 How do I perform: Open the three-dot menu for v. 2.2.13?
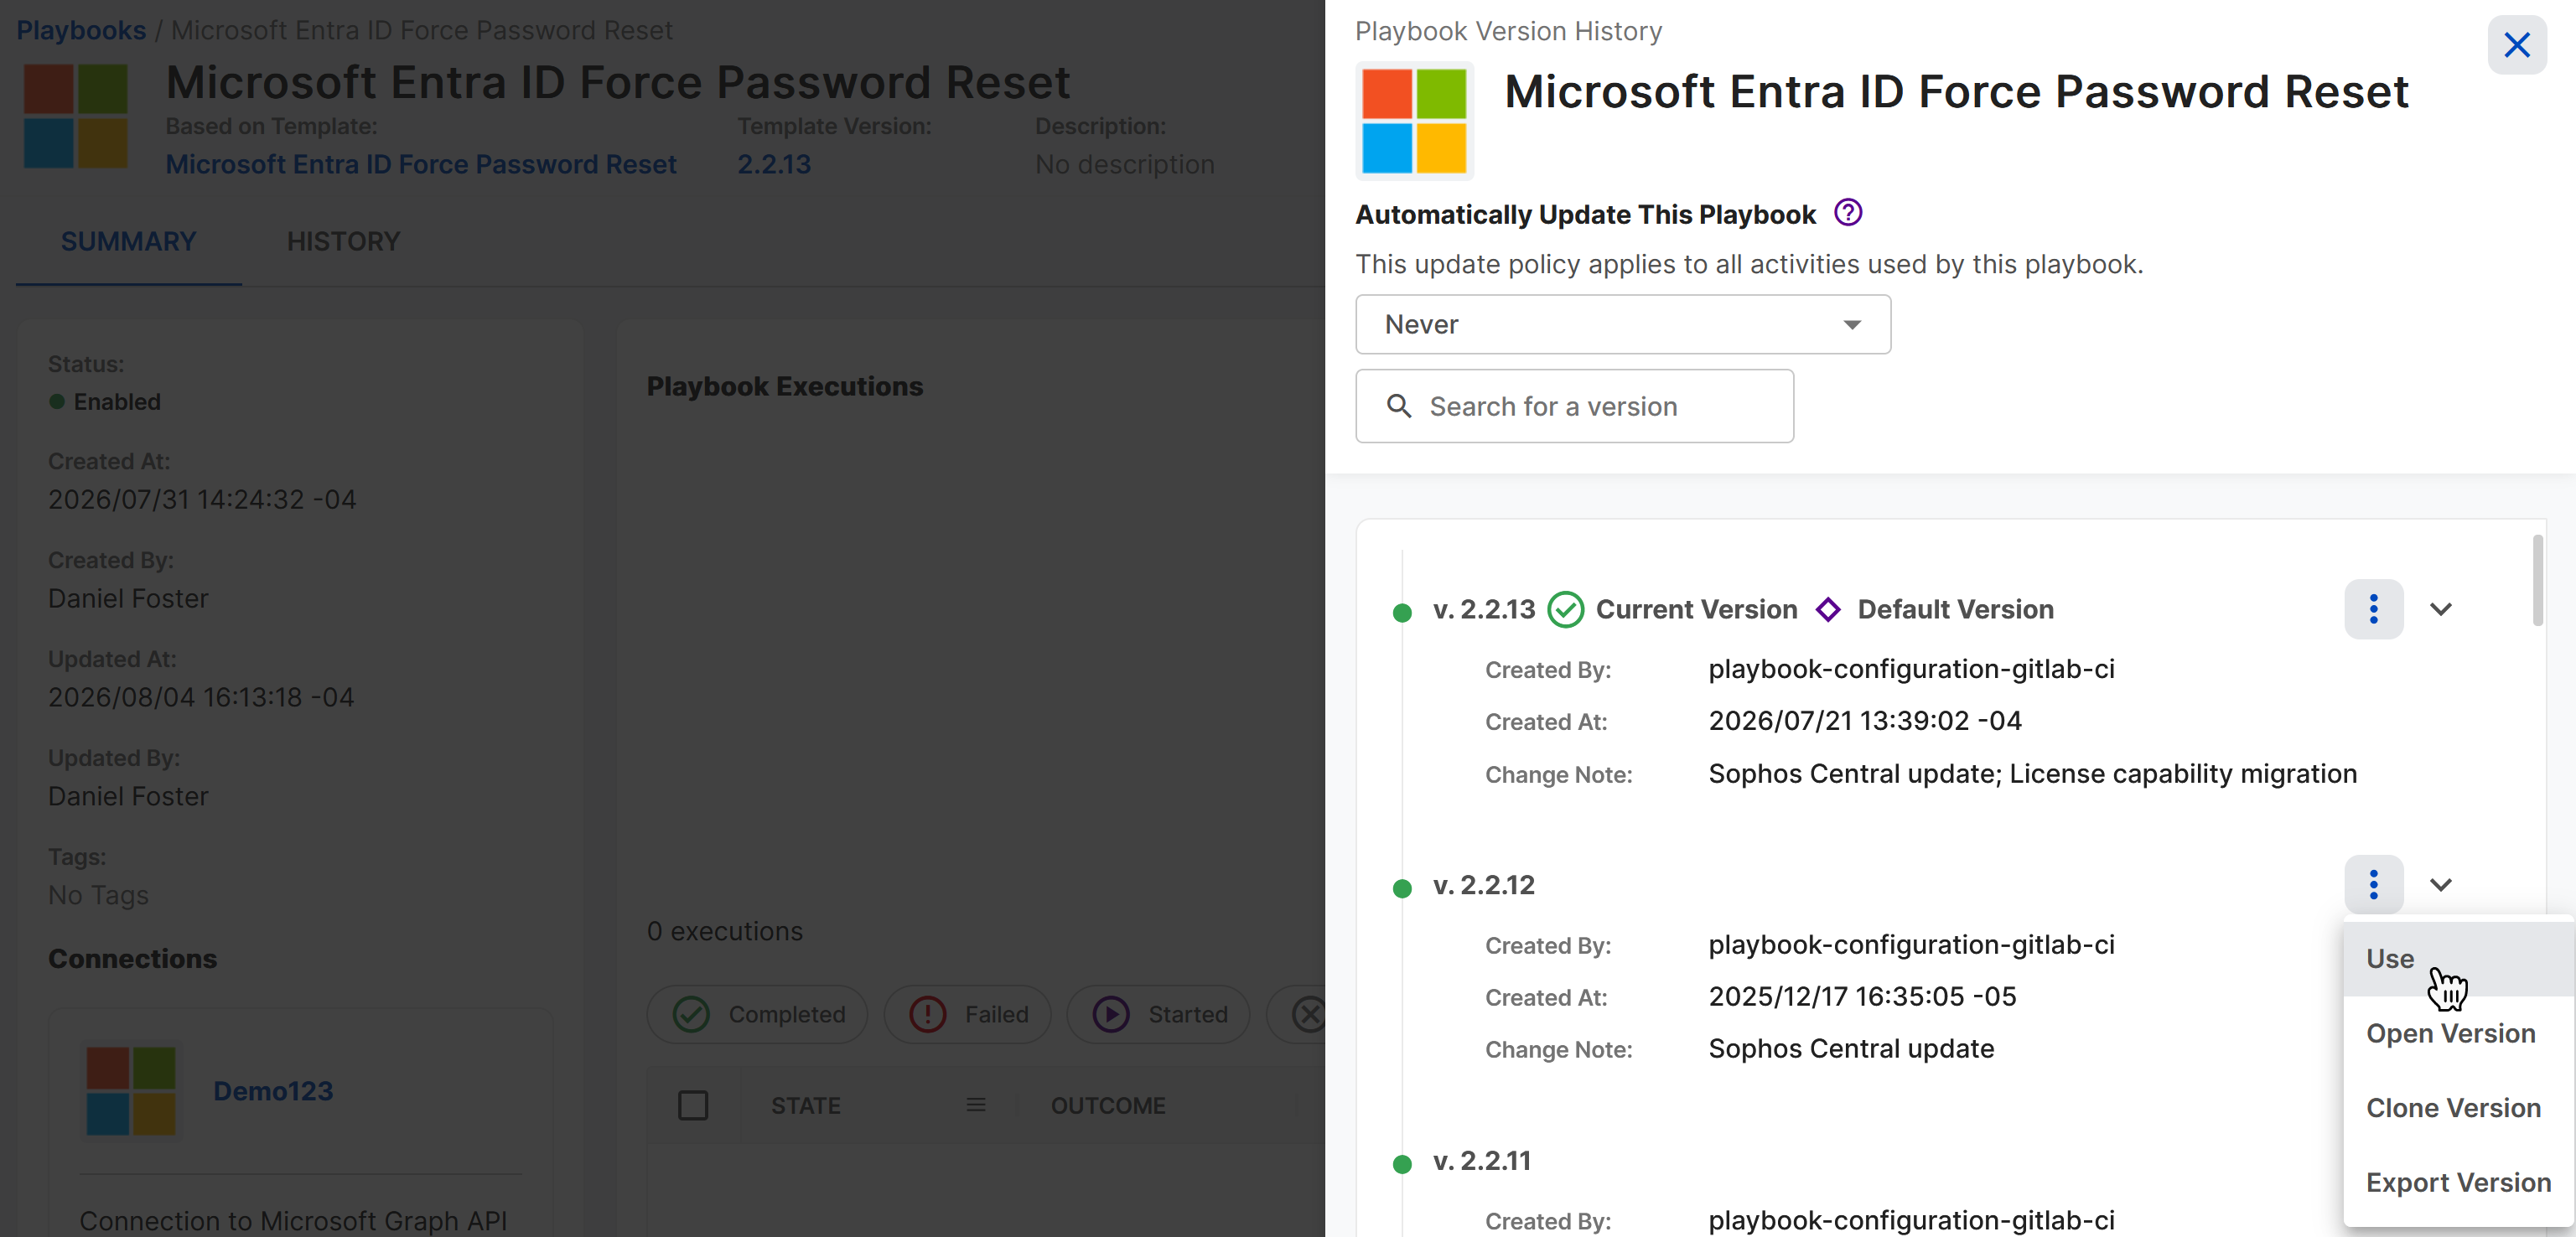click(x=2373, y=609)
